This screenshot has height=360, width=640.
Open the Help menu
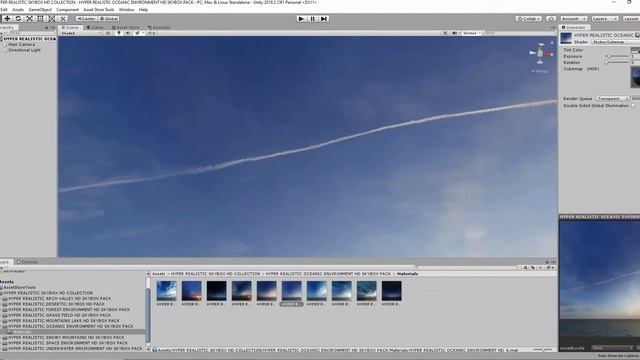(143, 9)
